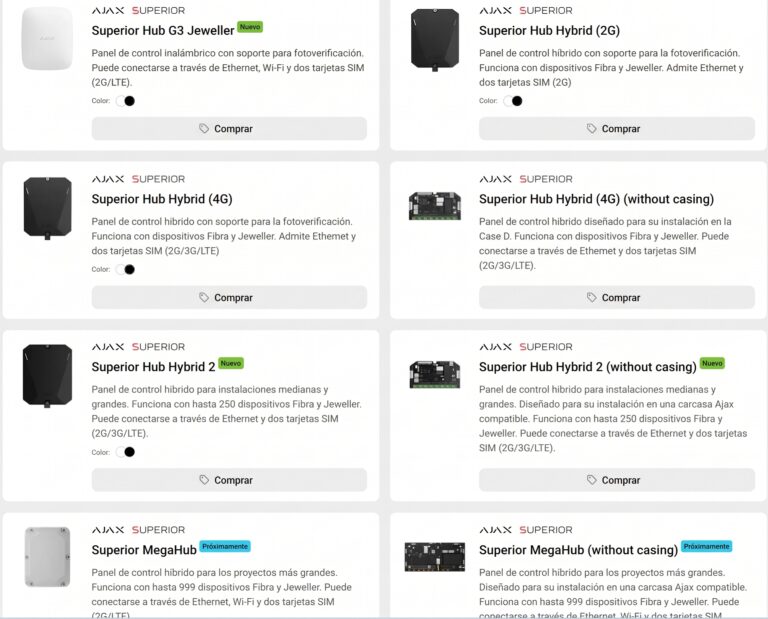
Task: Select the Superior MegaHub white casing image
Action: click(x=48, y=557)
